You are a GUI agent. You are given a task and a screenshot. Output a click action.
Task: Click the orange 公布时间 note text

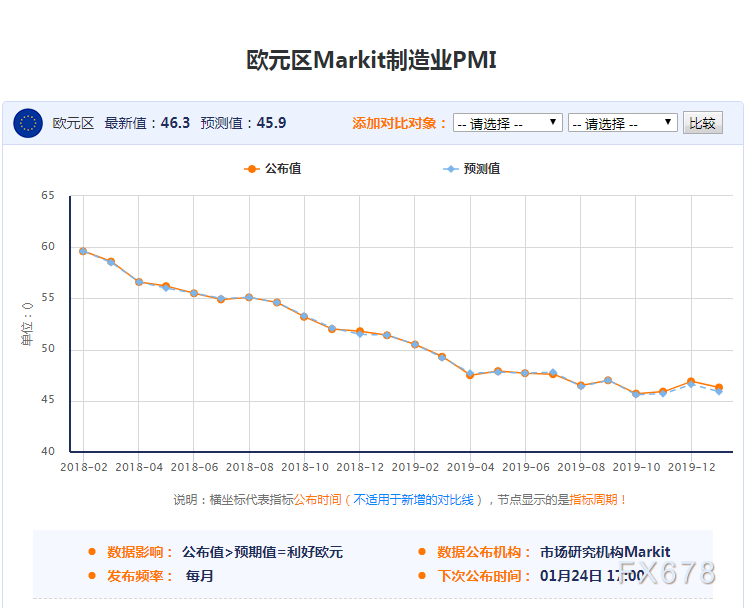click(x=317, y=500)
